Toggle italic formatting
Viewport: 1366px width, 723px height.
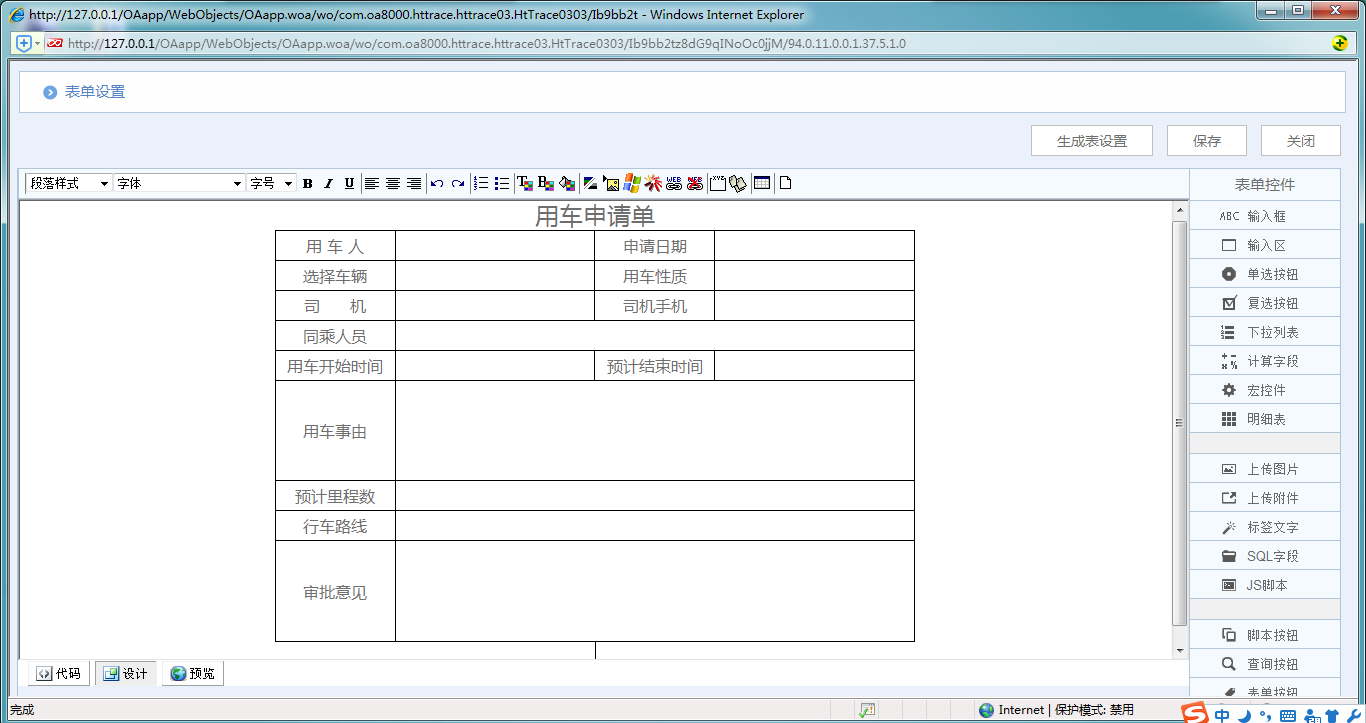(328, 183)
